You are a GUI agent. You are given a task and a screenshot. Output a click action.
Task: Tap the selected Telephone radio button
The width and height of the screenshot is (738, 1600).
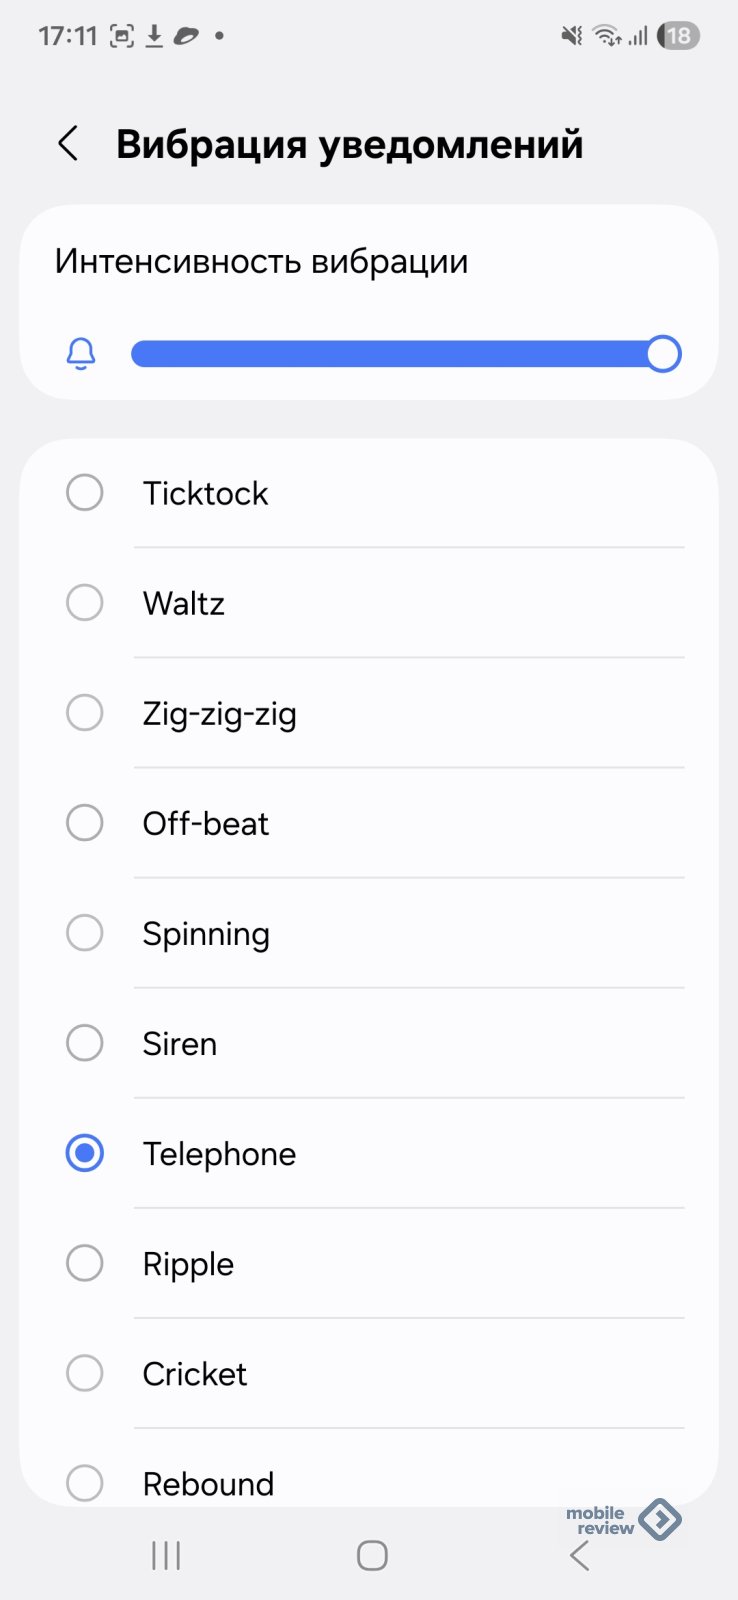coord(85,1153)
